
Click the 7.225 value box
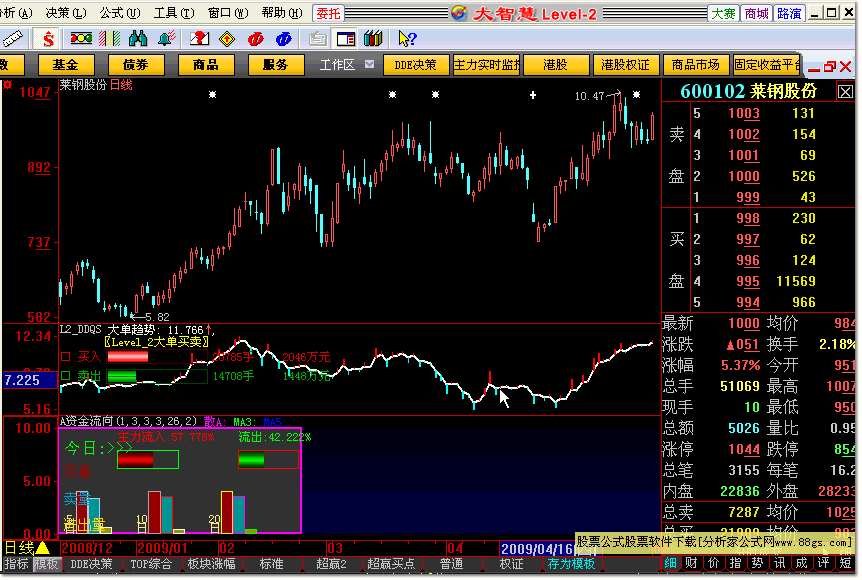point(30,380)
